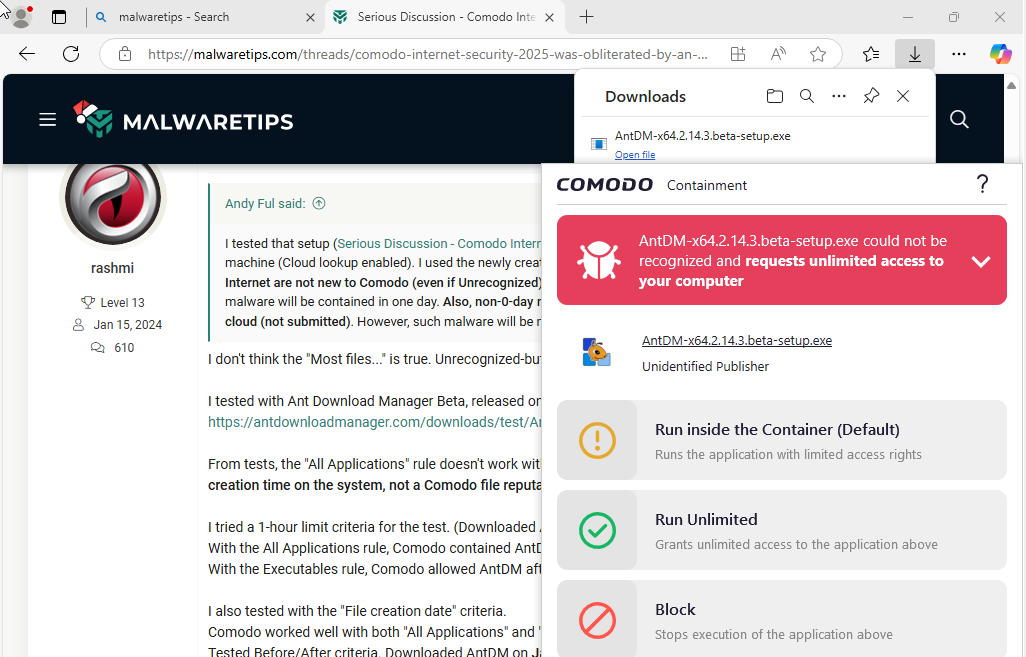Open browser Settings and more menu
1026x657 pixels.
pyautogui.click(x=959, y=54)
